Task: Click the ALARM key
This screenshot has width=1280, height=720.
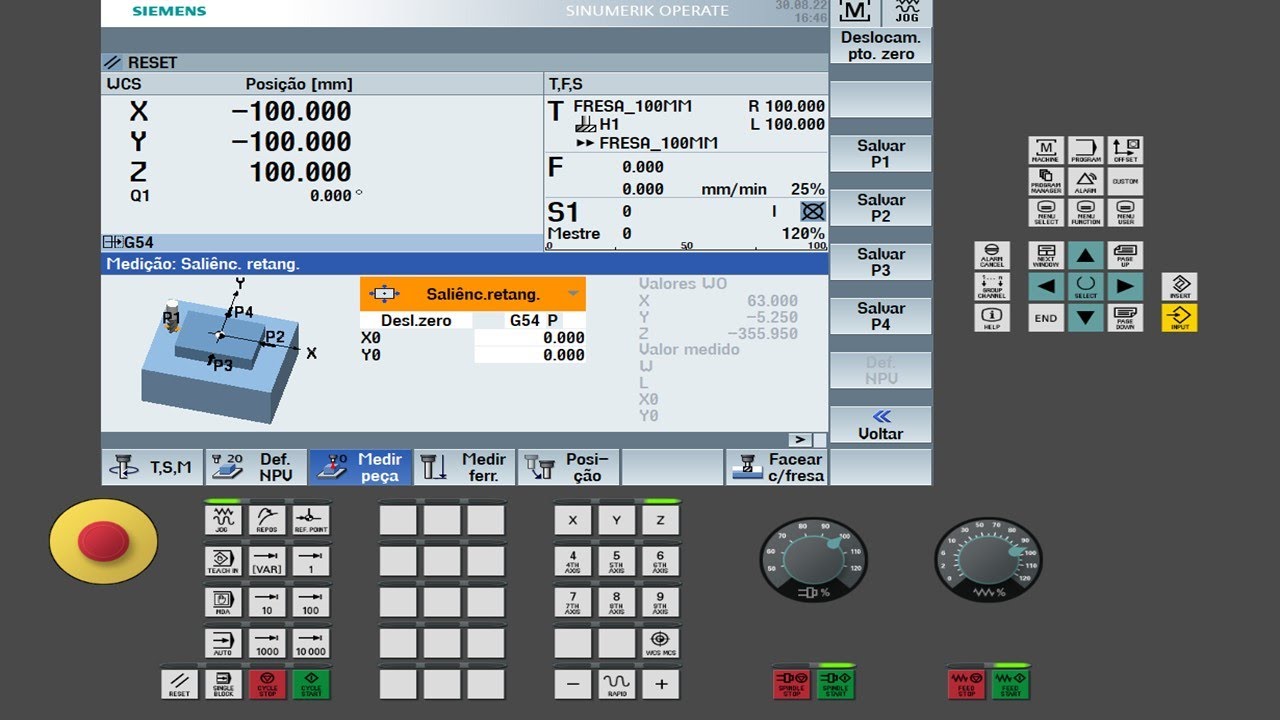Action: pyautogui.click(x=1086, y=182)
